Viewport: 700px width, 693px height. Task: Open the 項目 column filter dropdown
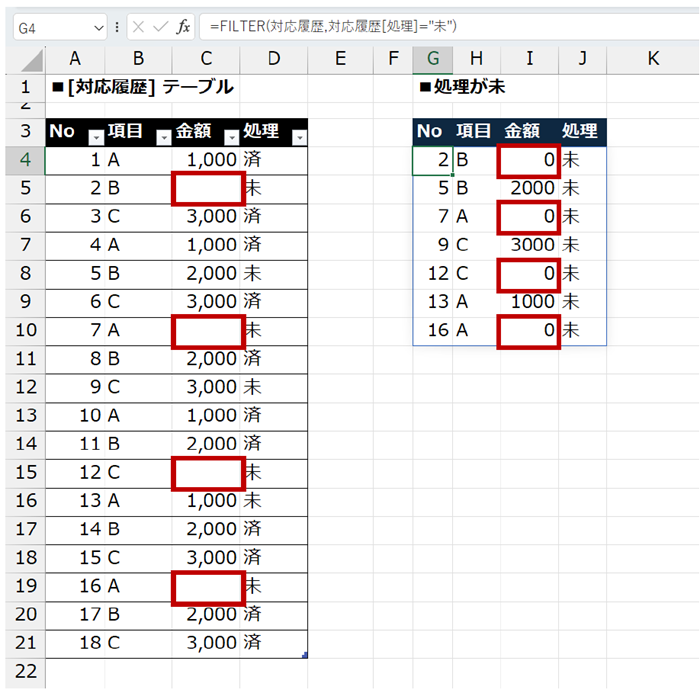[x=163, y=138]
